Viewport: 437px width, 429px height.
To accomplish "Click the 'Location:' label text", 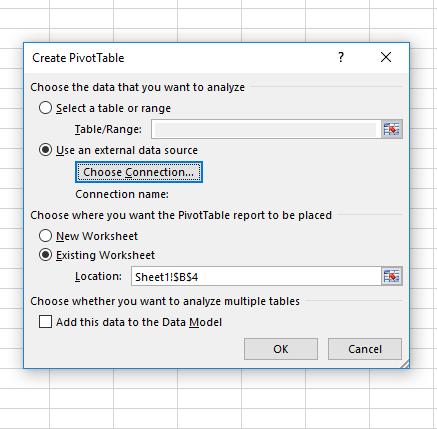I will coord(98,276).
